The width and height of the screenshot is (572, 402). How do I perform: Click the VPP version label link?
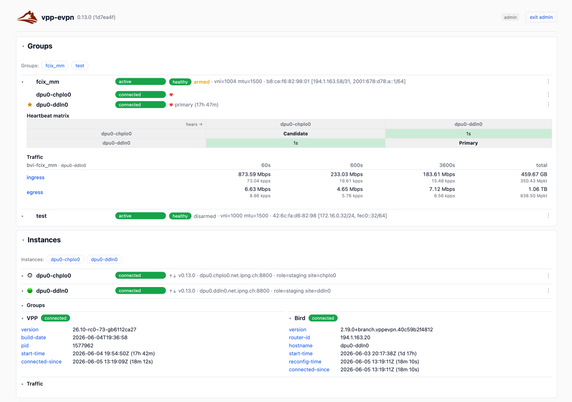tap(30, 329)
